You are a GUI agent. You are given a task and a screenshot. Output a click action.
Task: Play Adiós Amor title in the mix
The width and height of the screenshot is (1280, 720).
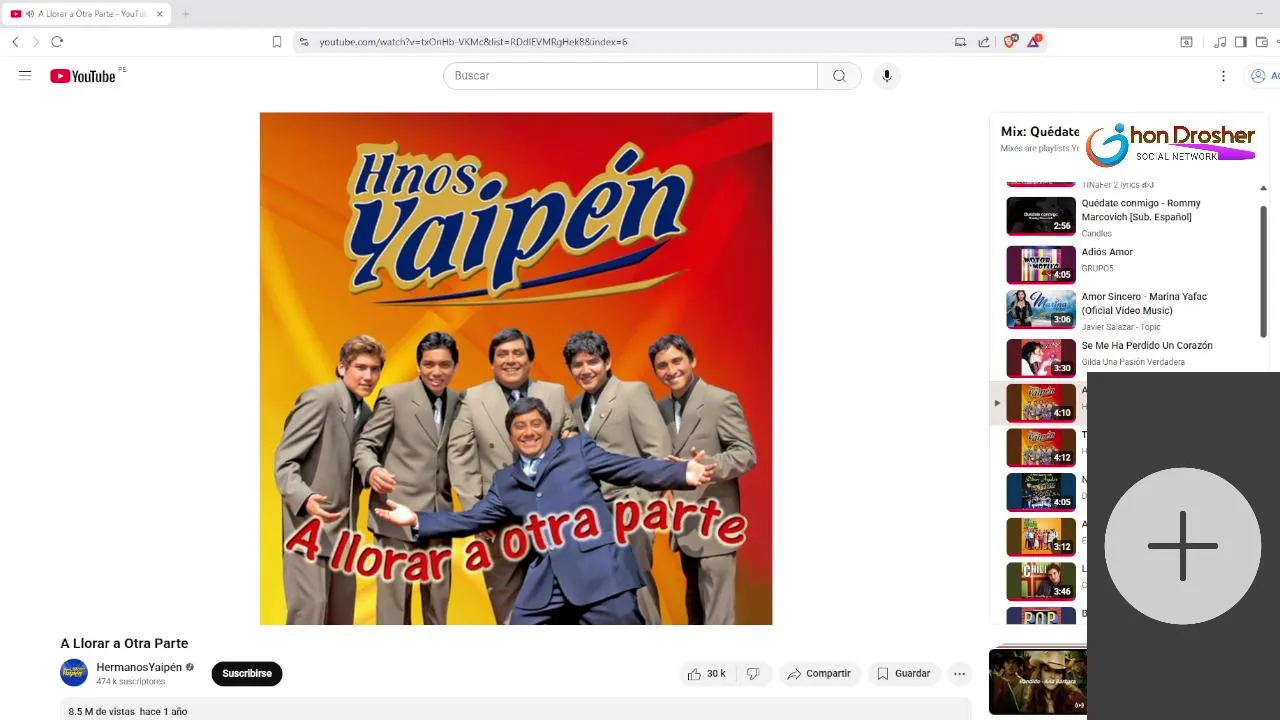click(x=1107, y=252)
